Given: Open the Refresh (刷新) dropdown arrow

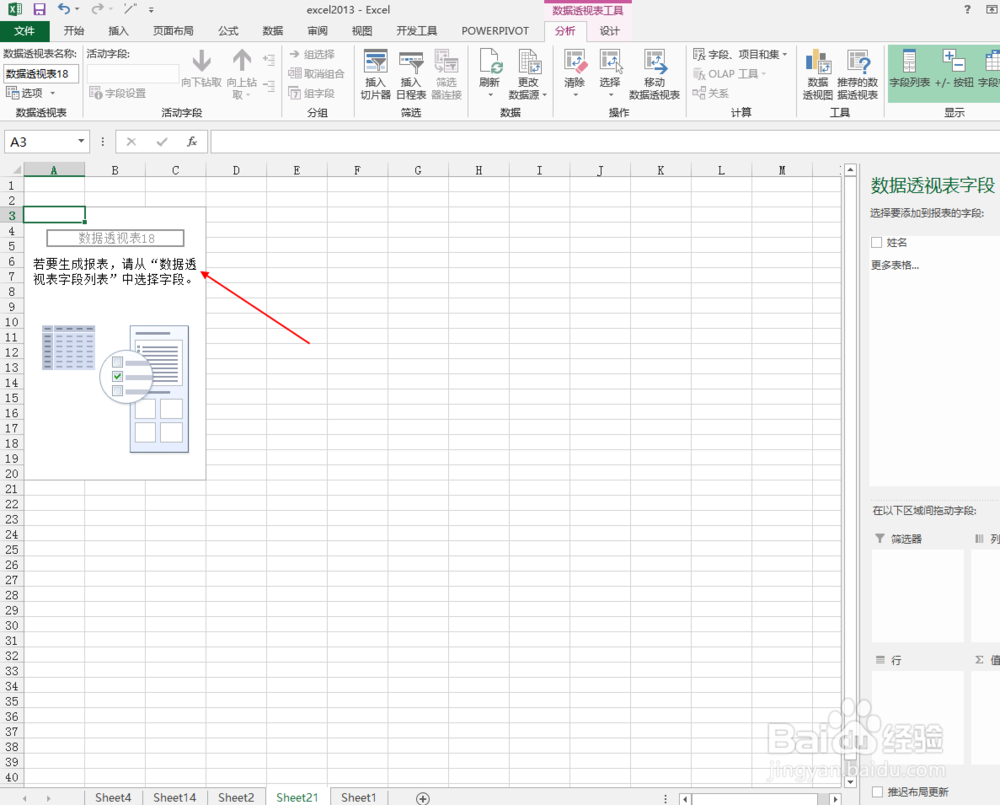Looking at the screenshot, I should point(490,95).
